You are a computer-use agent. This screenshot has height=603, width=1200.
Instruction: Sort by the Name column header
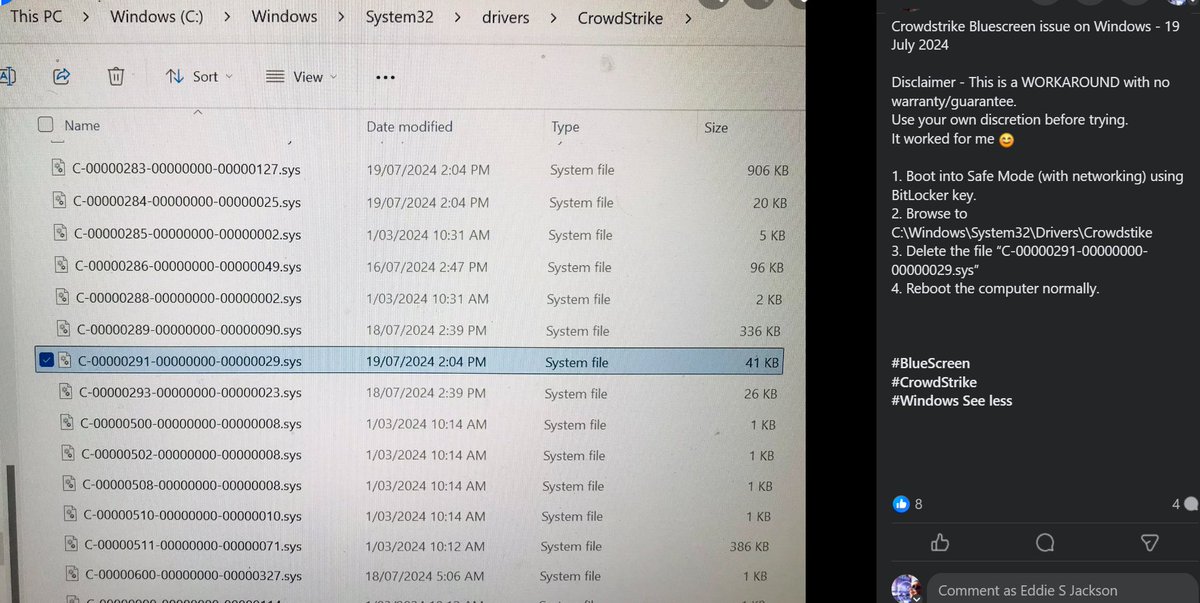pyautogui.click(x=82, y=125)
